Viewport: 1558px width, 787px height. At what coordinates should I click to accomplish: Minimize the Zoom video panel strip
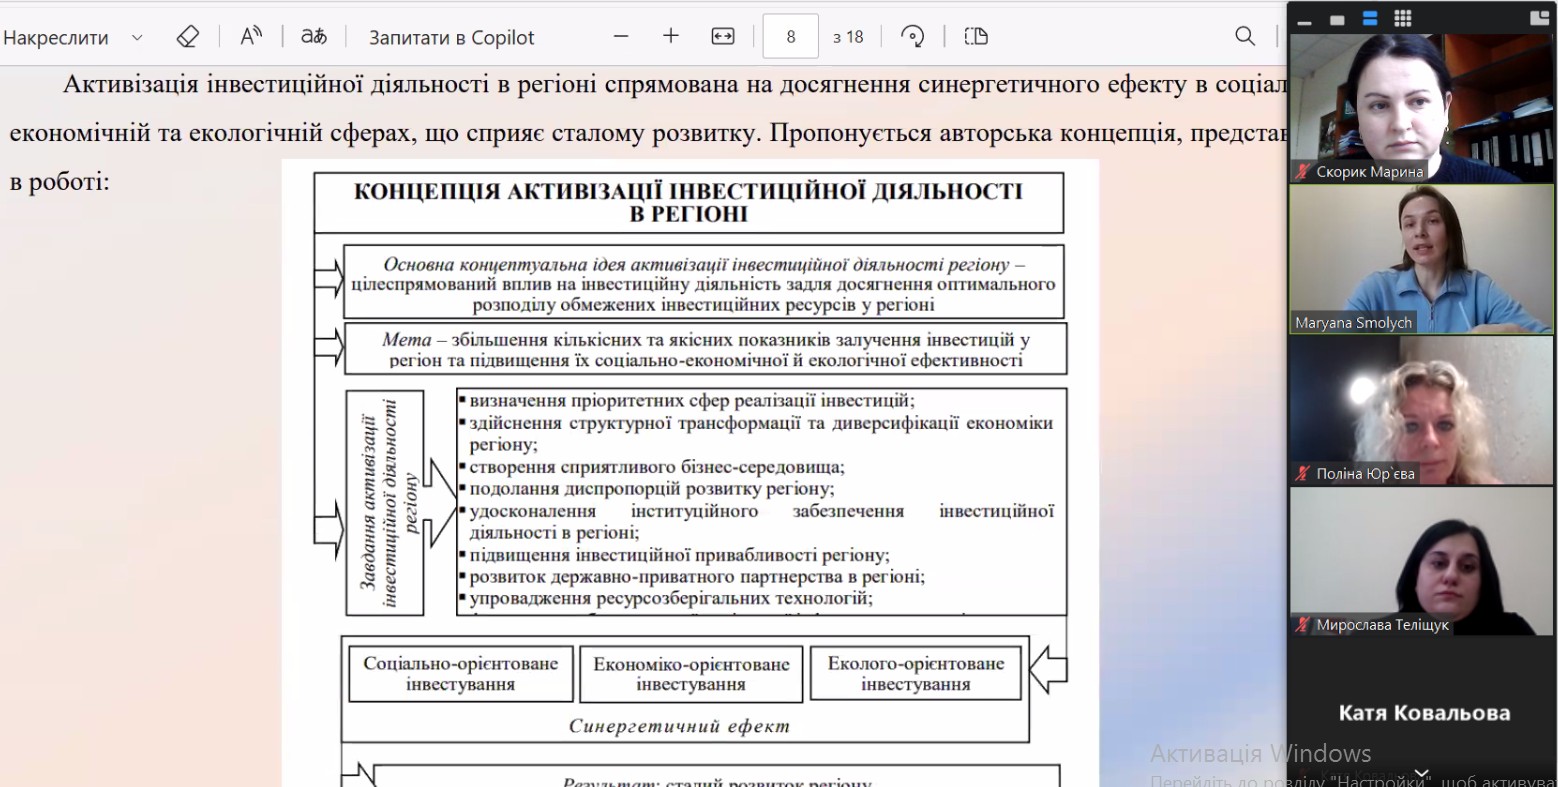pyautogui.click(x=1306, y=20)
